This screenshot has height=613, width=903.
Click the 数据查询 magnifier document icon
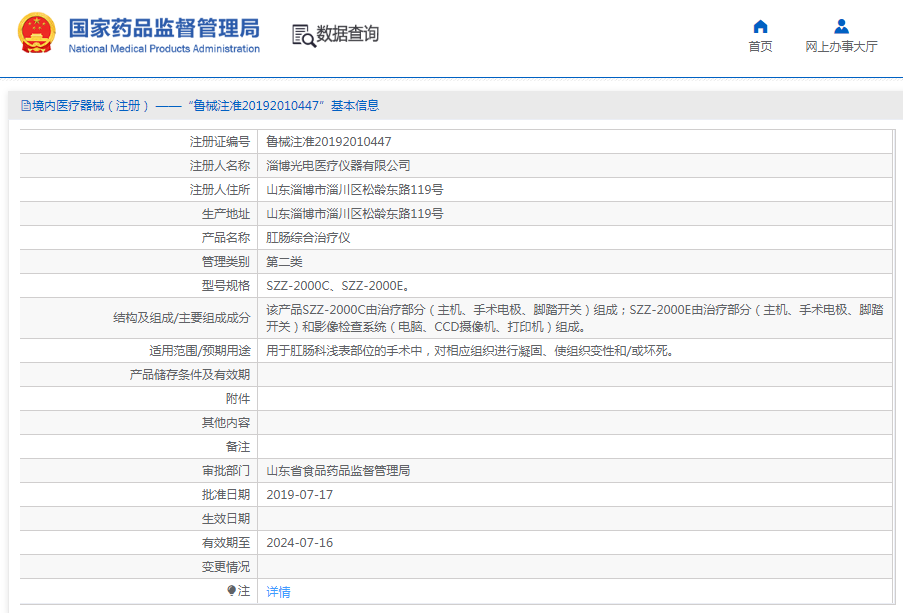[303, 35]
